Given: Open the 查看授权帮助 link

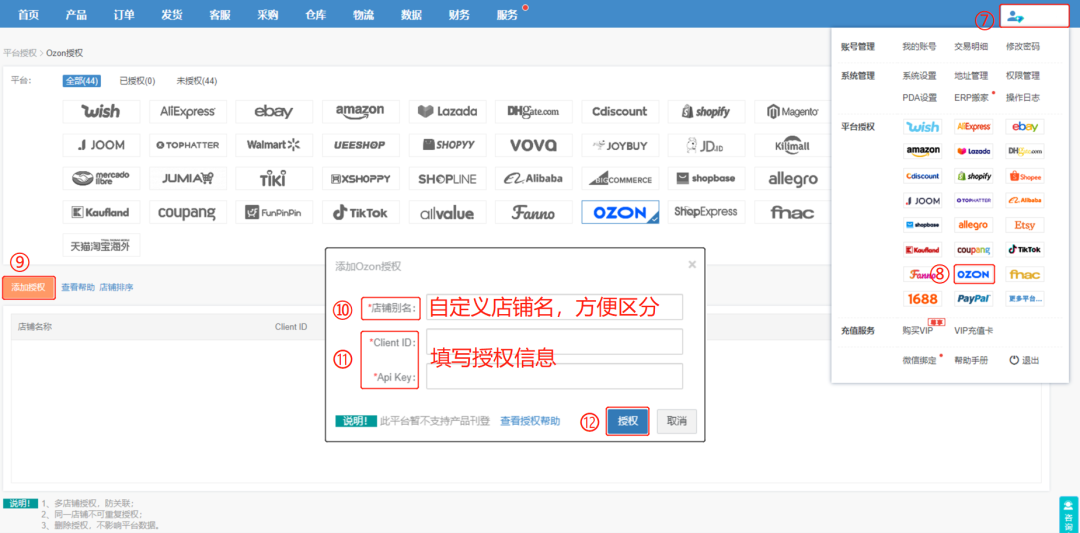Looking at the screenshot, I should point(530,421).
